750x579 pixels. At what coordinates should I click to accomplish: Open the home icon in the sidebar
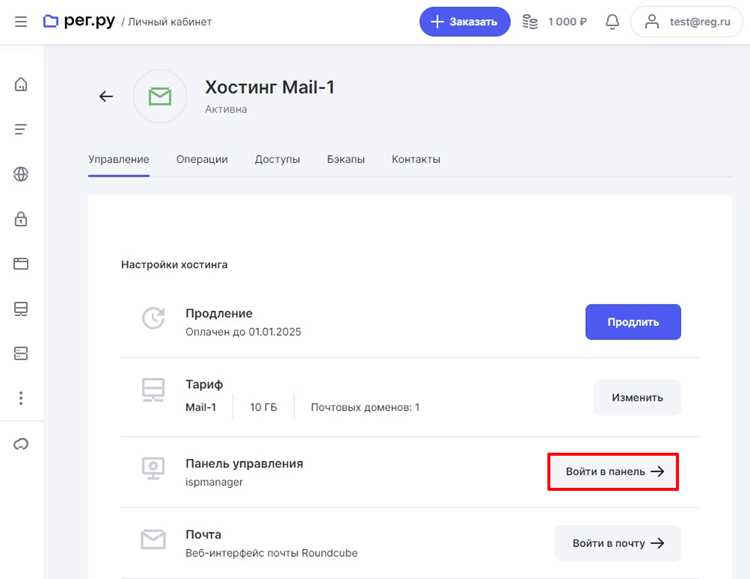coord(21,85)
